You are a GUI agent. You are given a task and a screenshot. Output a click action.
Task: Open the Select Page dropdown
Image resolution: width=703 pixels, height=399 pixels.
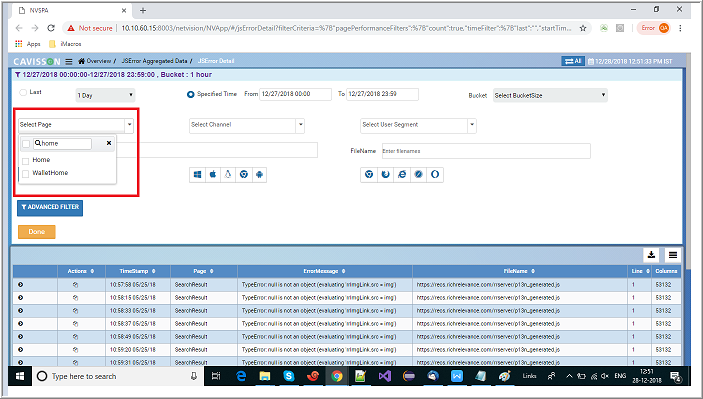coord(76,125)
